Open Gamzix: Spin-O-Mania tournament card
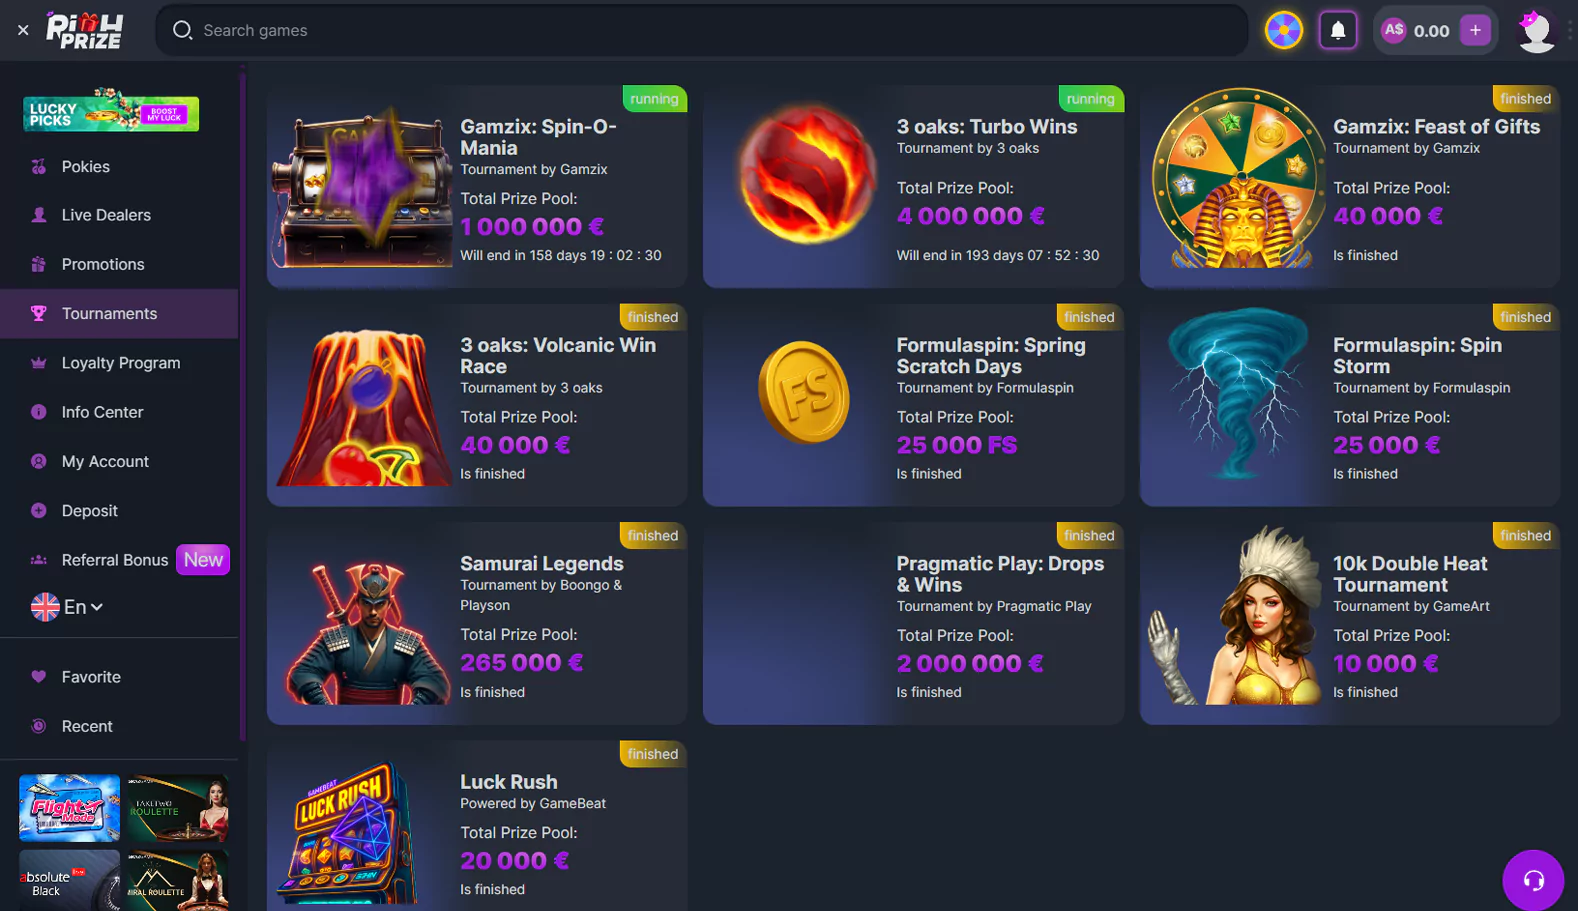1578x911 pixels. [477, 186]
